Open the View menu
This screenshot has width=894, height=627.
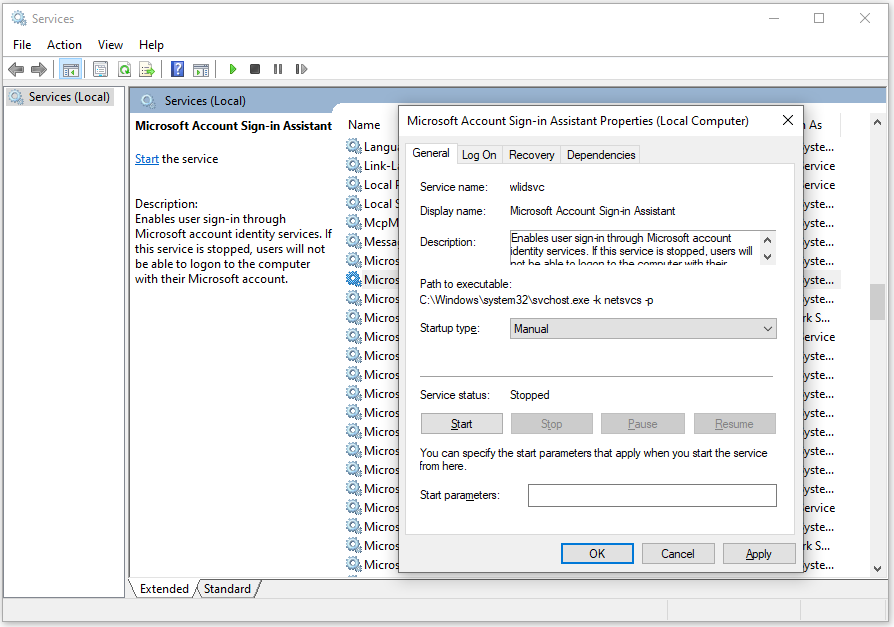(110, 44)
